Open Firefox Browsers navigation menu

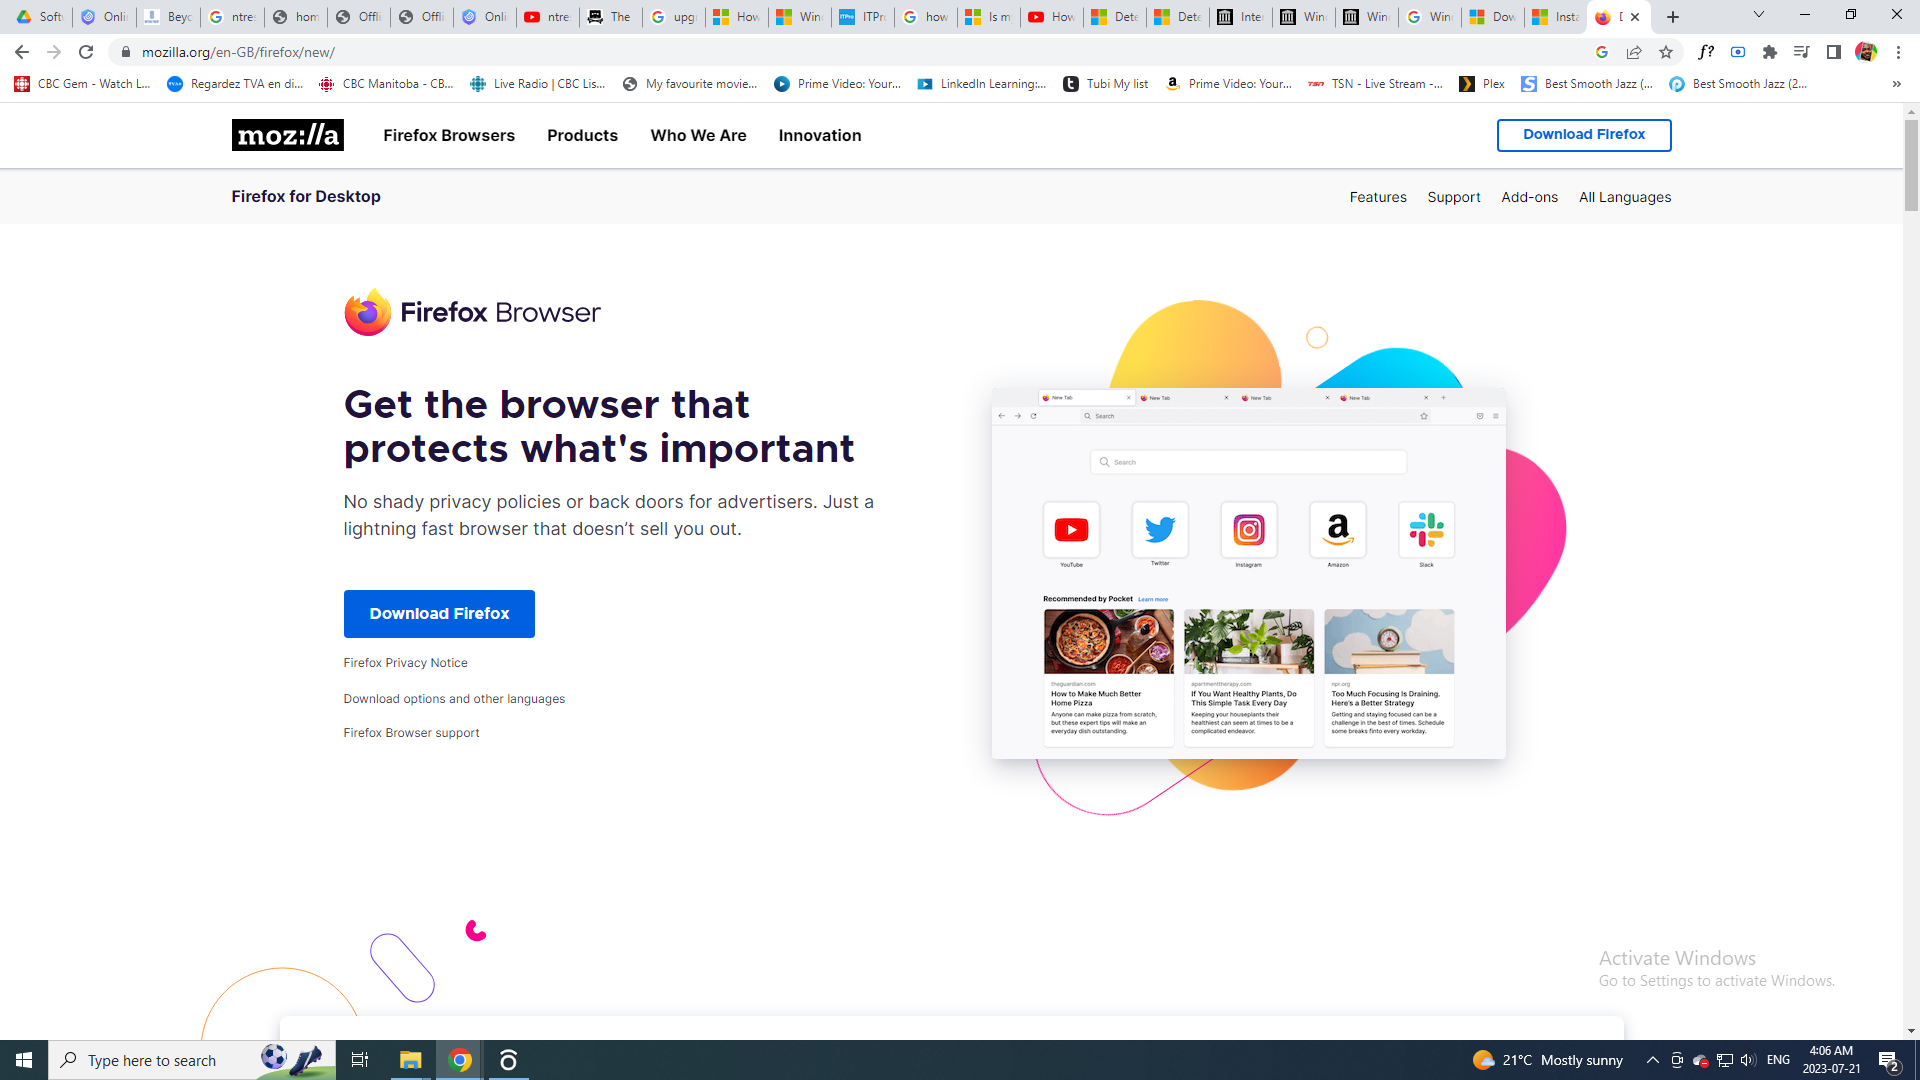(x=449, y=135)
